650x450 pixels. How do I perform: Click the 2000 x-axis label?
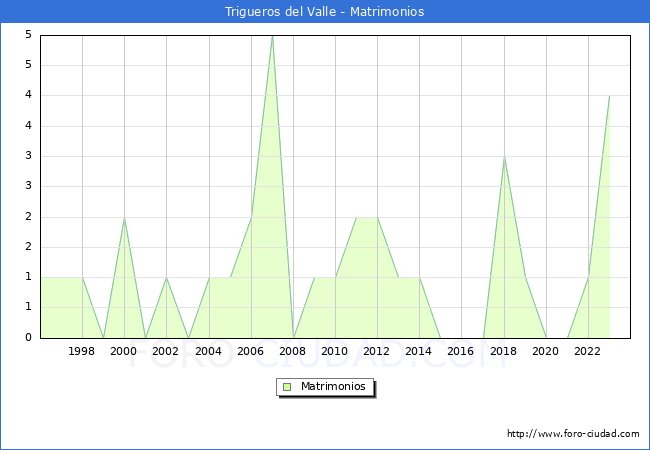(124, 351)
